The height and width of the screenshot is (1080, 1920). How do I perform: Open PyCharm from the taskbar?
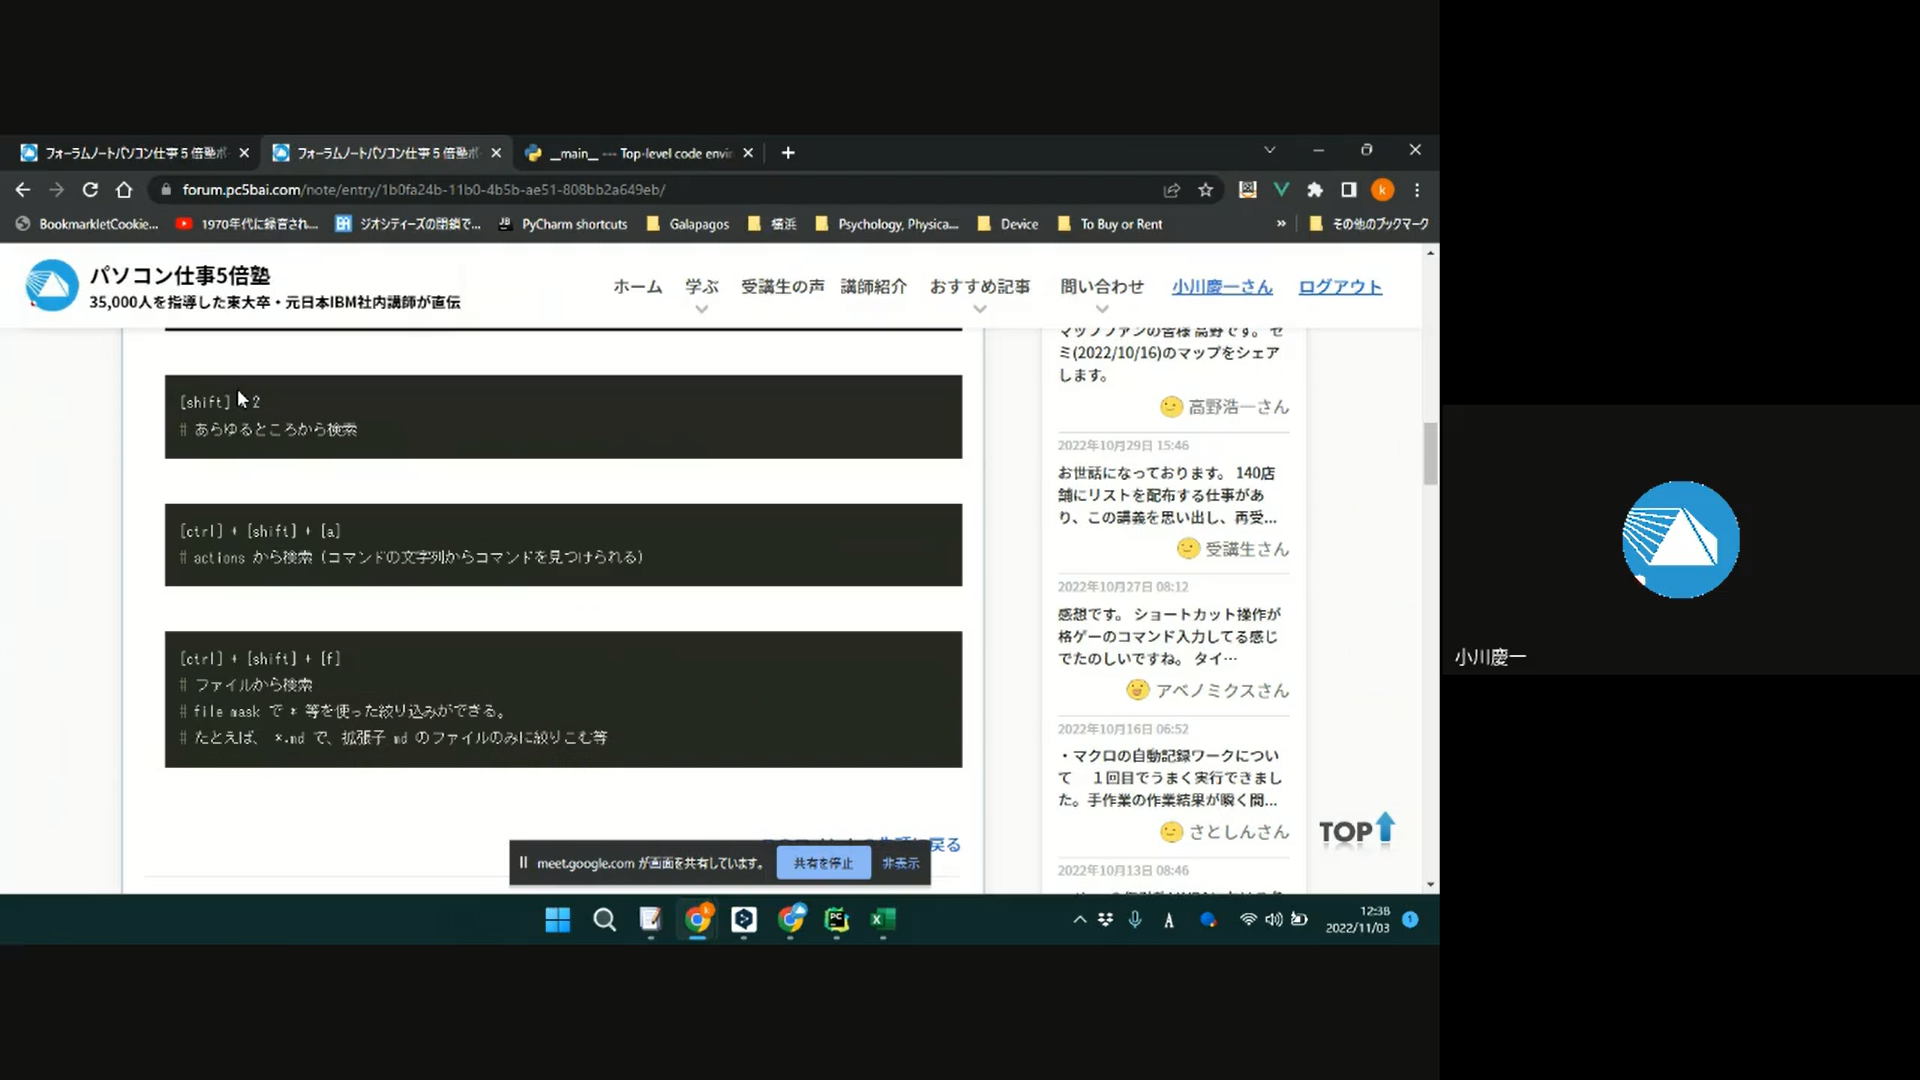[x=836, y=920]
